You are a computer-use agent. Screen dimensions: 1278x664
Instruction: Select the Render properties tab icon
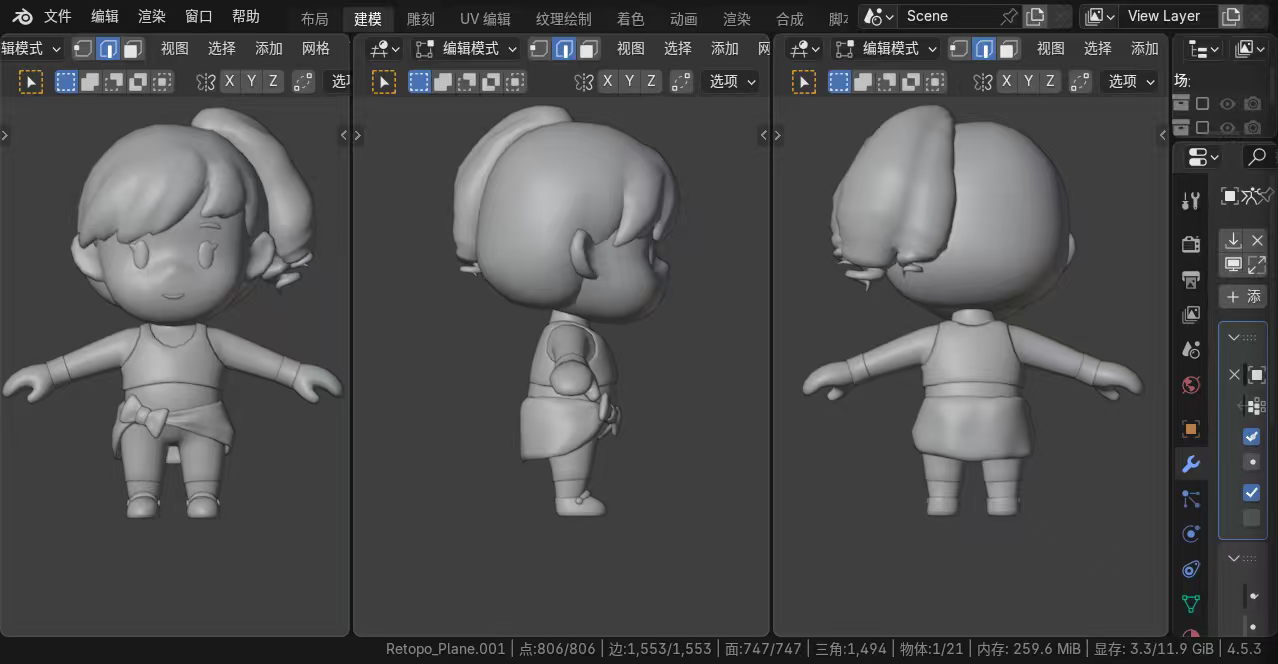pyautogui.click(x=1190, y=244)
